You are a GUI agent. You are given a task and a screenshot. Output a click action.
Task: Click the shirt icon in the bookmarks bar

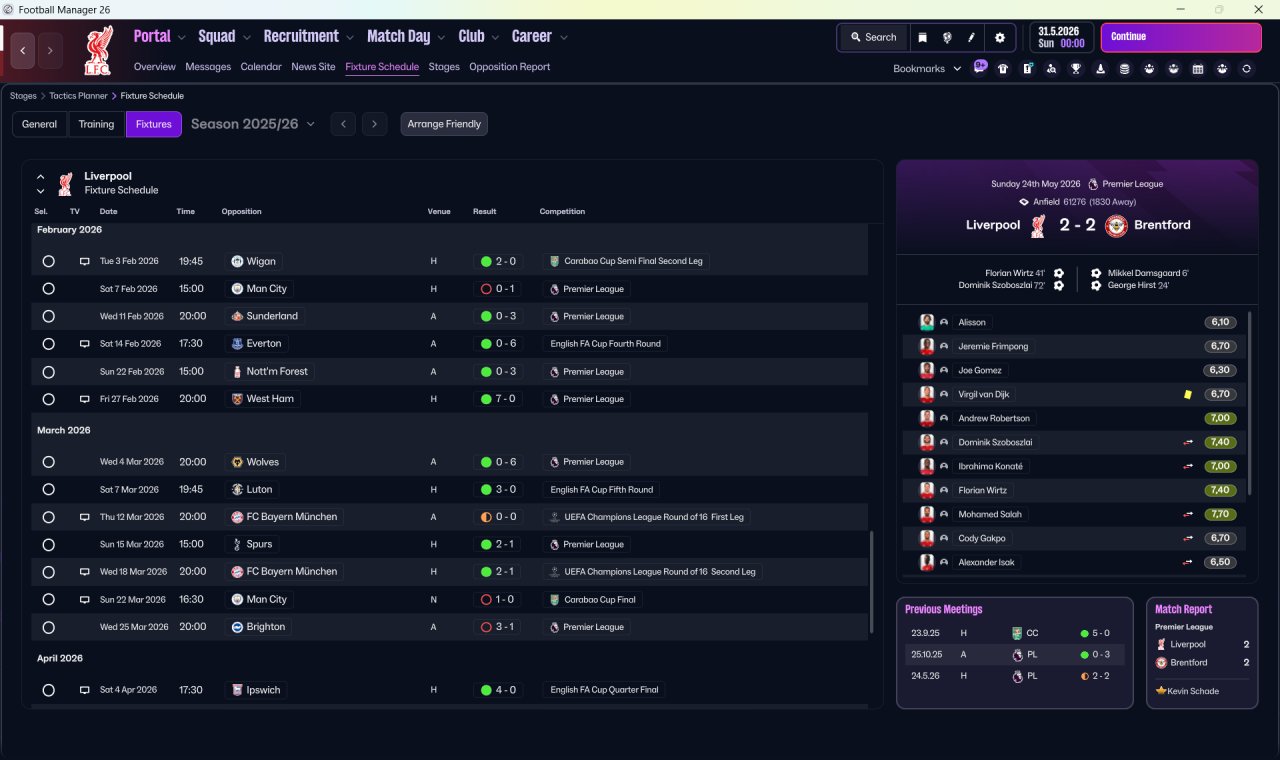pos(1003,69)
